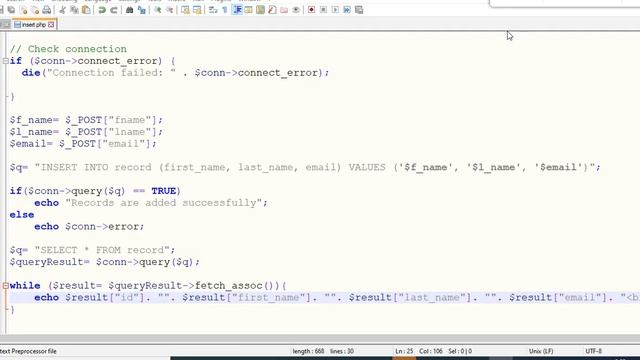Toggle file monitoring eye icon
The image size is (640, 360).
pos(296,10)
